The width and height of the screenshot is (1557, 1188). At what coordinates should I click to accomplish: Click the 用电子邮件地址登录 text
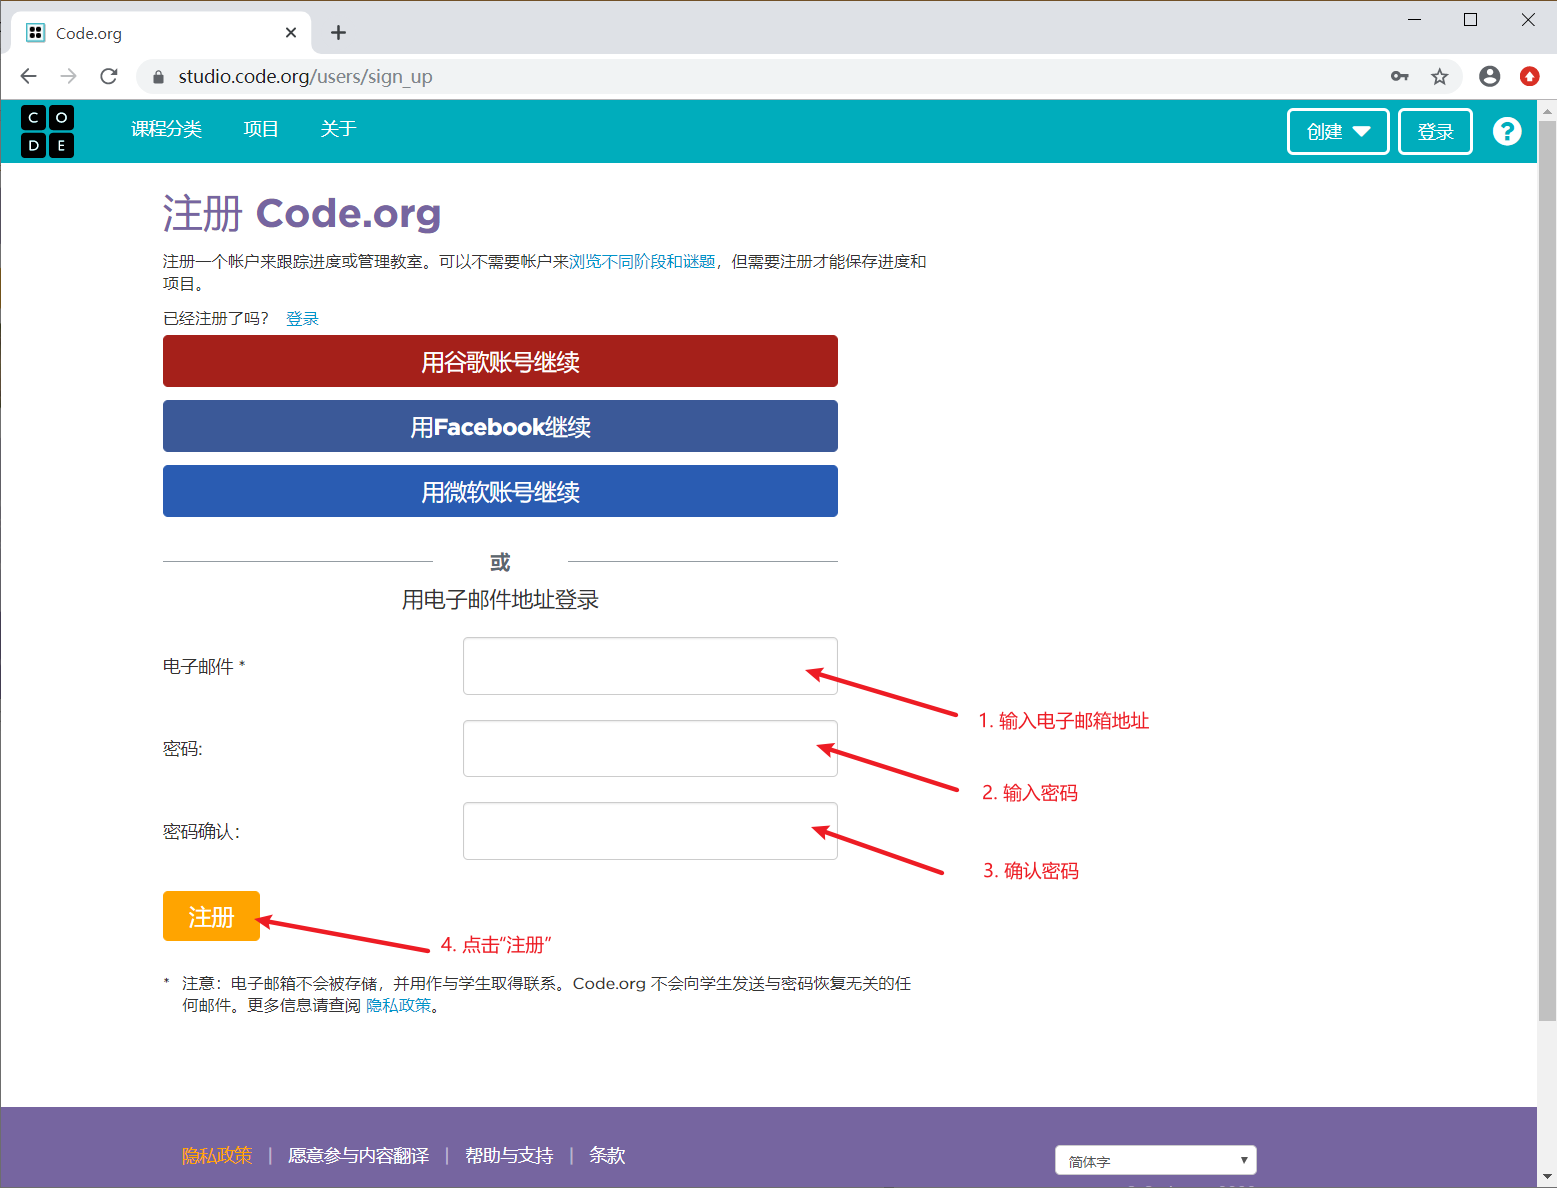[x=500, y=599]
